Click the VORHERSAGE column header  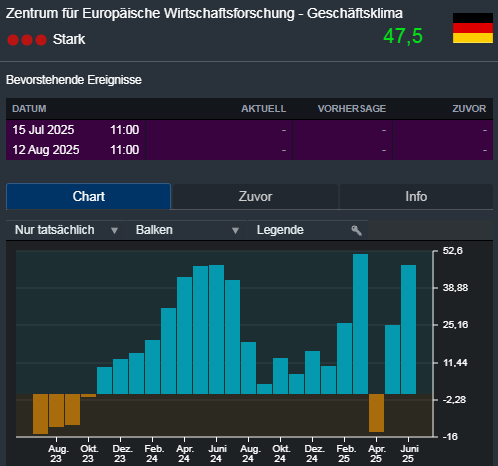(352, 109)
